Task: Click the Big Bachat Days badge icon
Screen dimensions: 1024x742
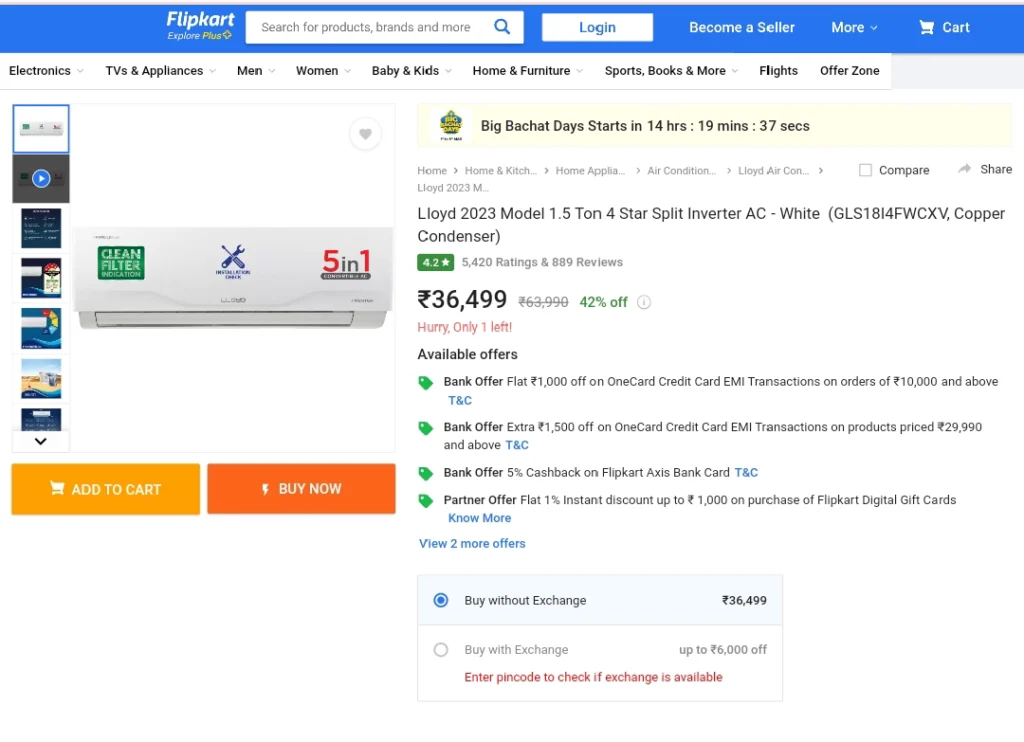Action: point(451,125)
